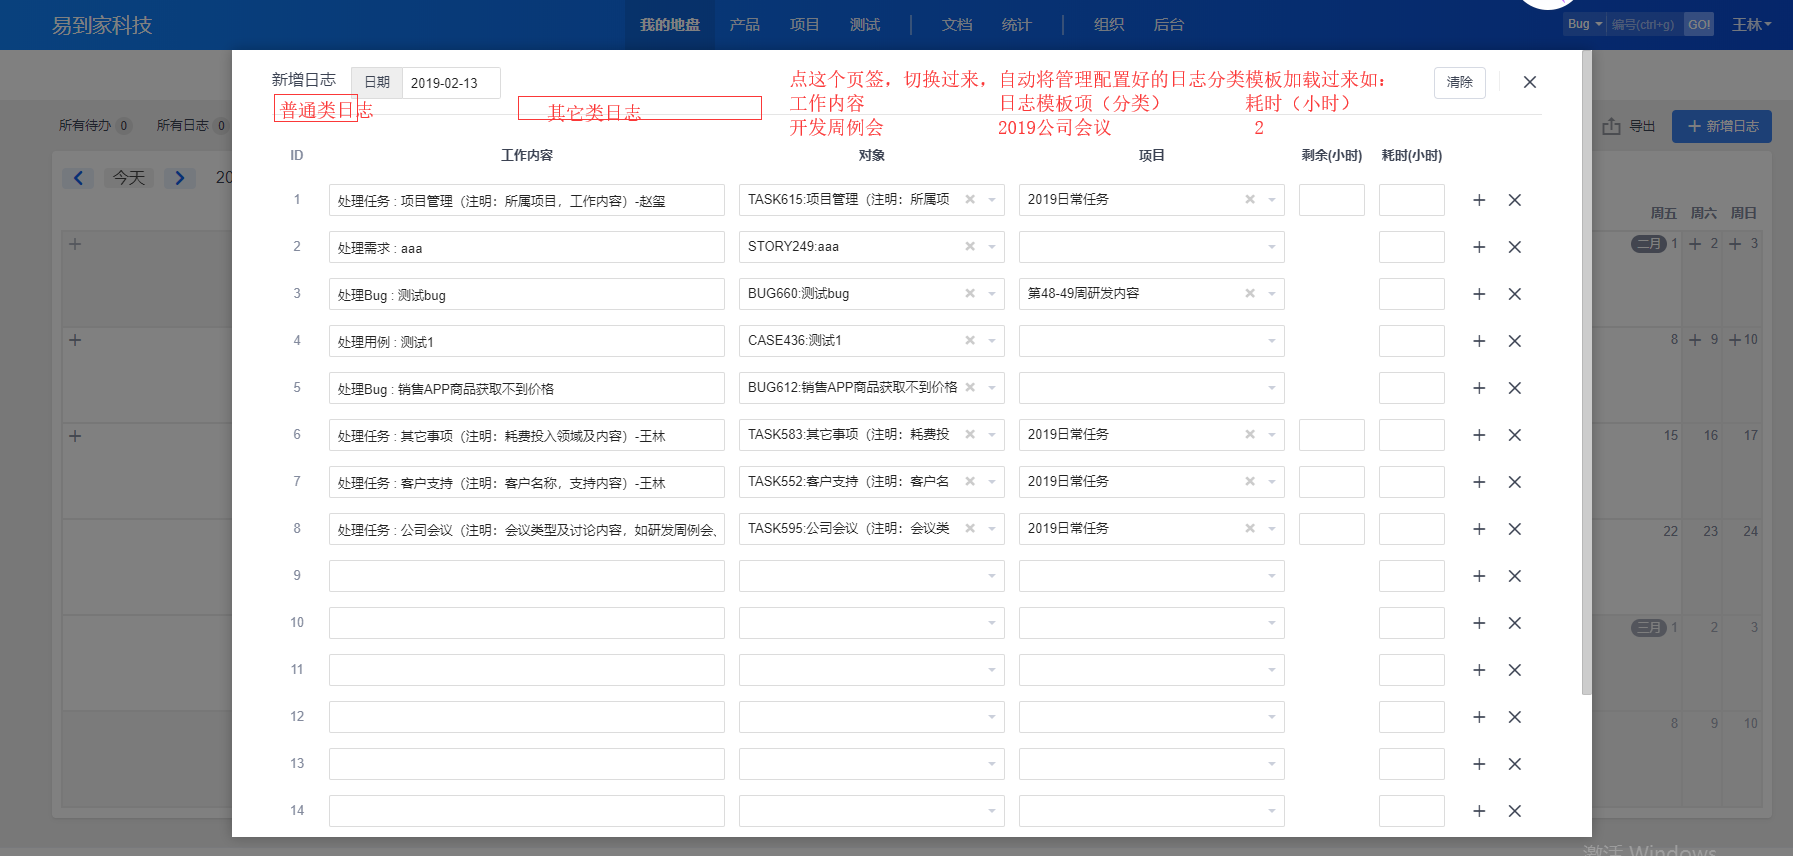Remove row 8 with its X icon
The height and width of the screenshot is (856, 1793).
coord(1514,529)
